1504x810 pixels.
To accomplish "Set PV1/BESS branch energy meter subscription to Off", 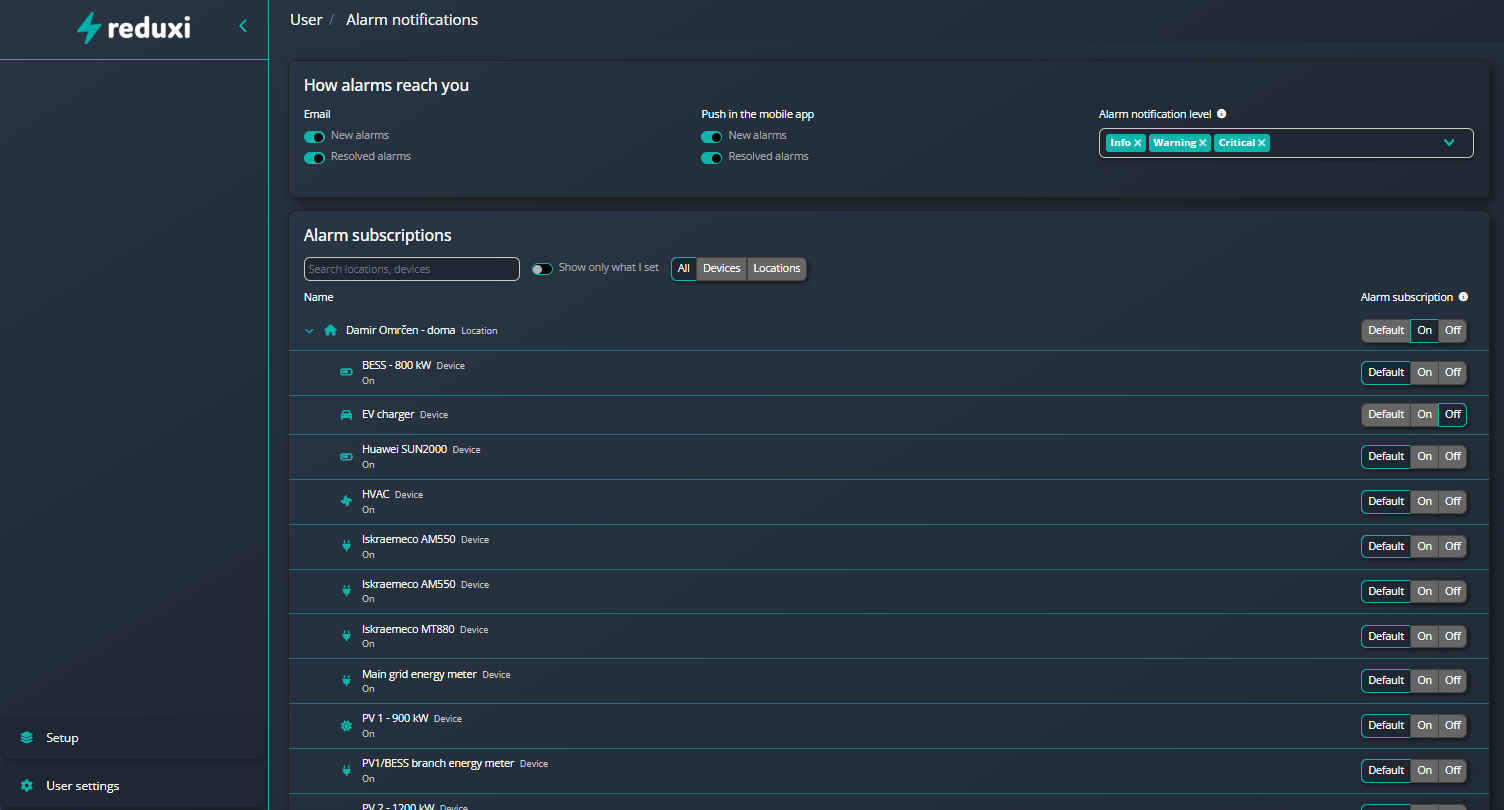I will coord(1453,770).
